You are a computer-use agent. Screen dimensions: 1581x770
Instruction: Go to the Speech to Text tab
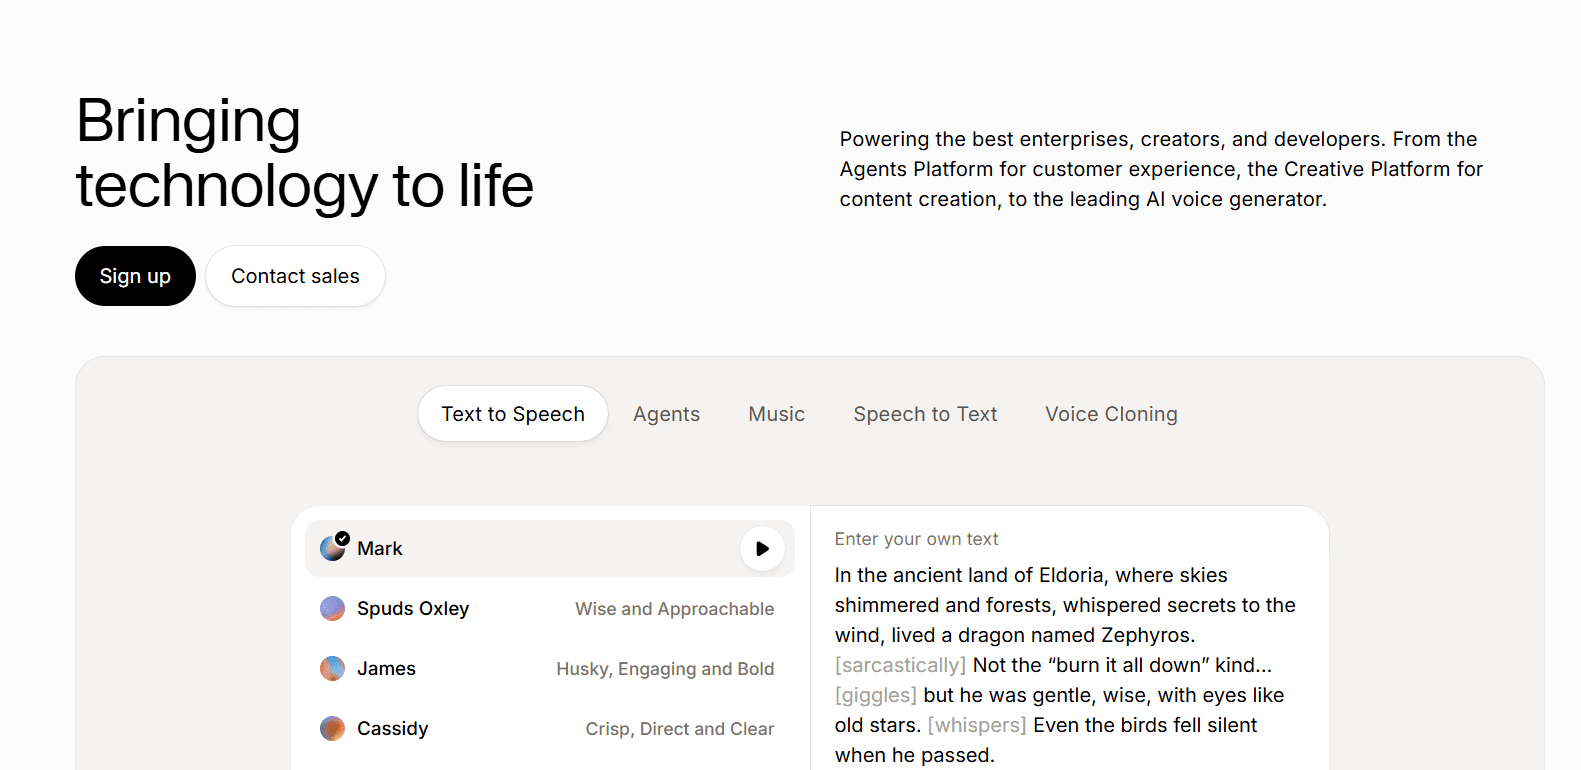tap(925, 414)
